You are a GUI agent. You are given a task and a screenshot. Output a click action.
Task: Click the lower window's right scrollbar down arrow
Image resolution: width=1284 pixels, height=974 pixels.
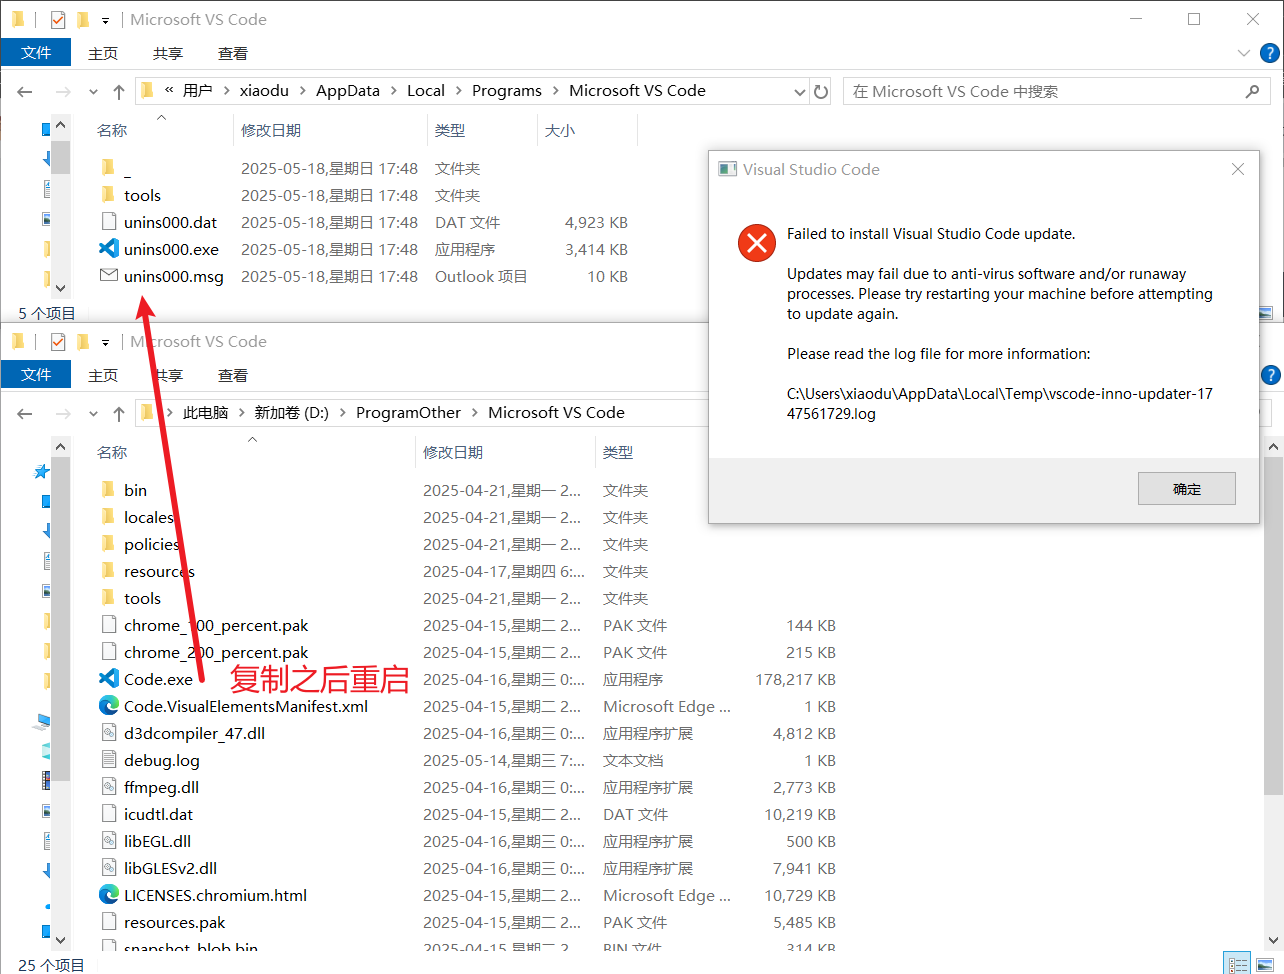pyautogui.click(x=1273, y=939)
